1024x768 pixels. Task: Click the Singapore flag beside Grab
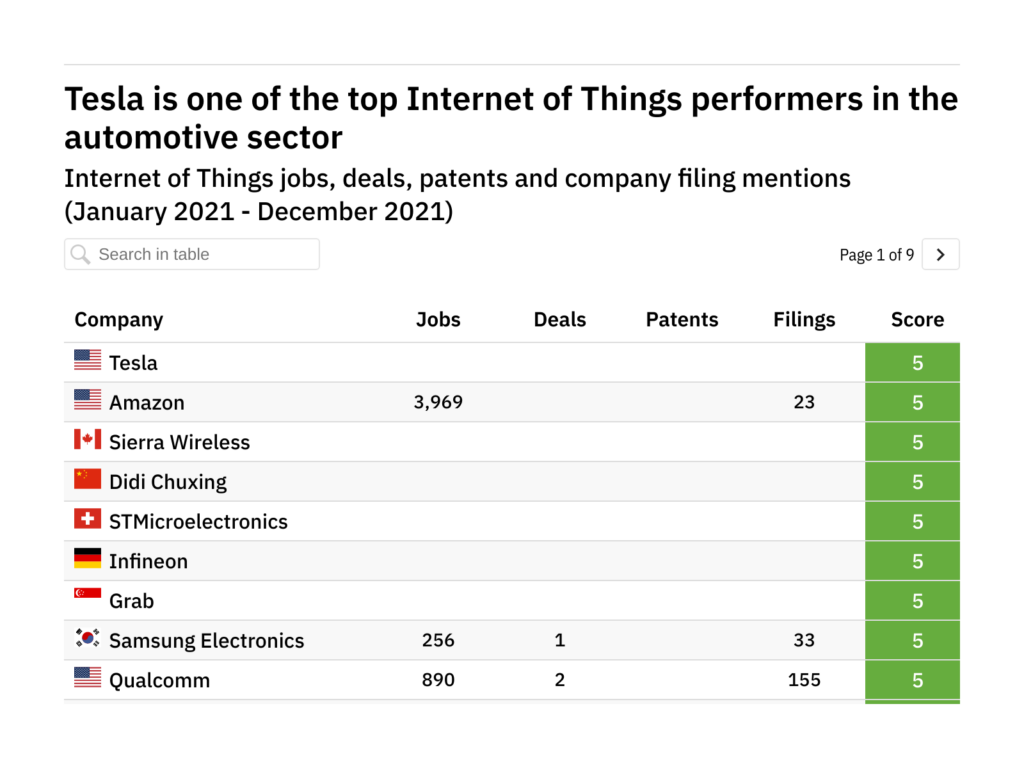tap(88, 596)
